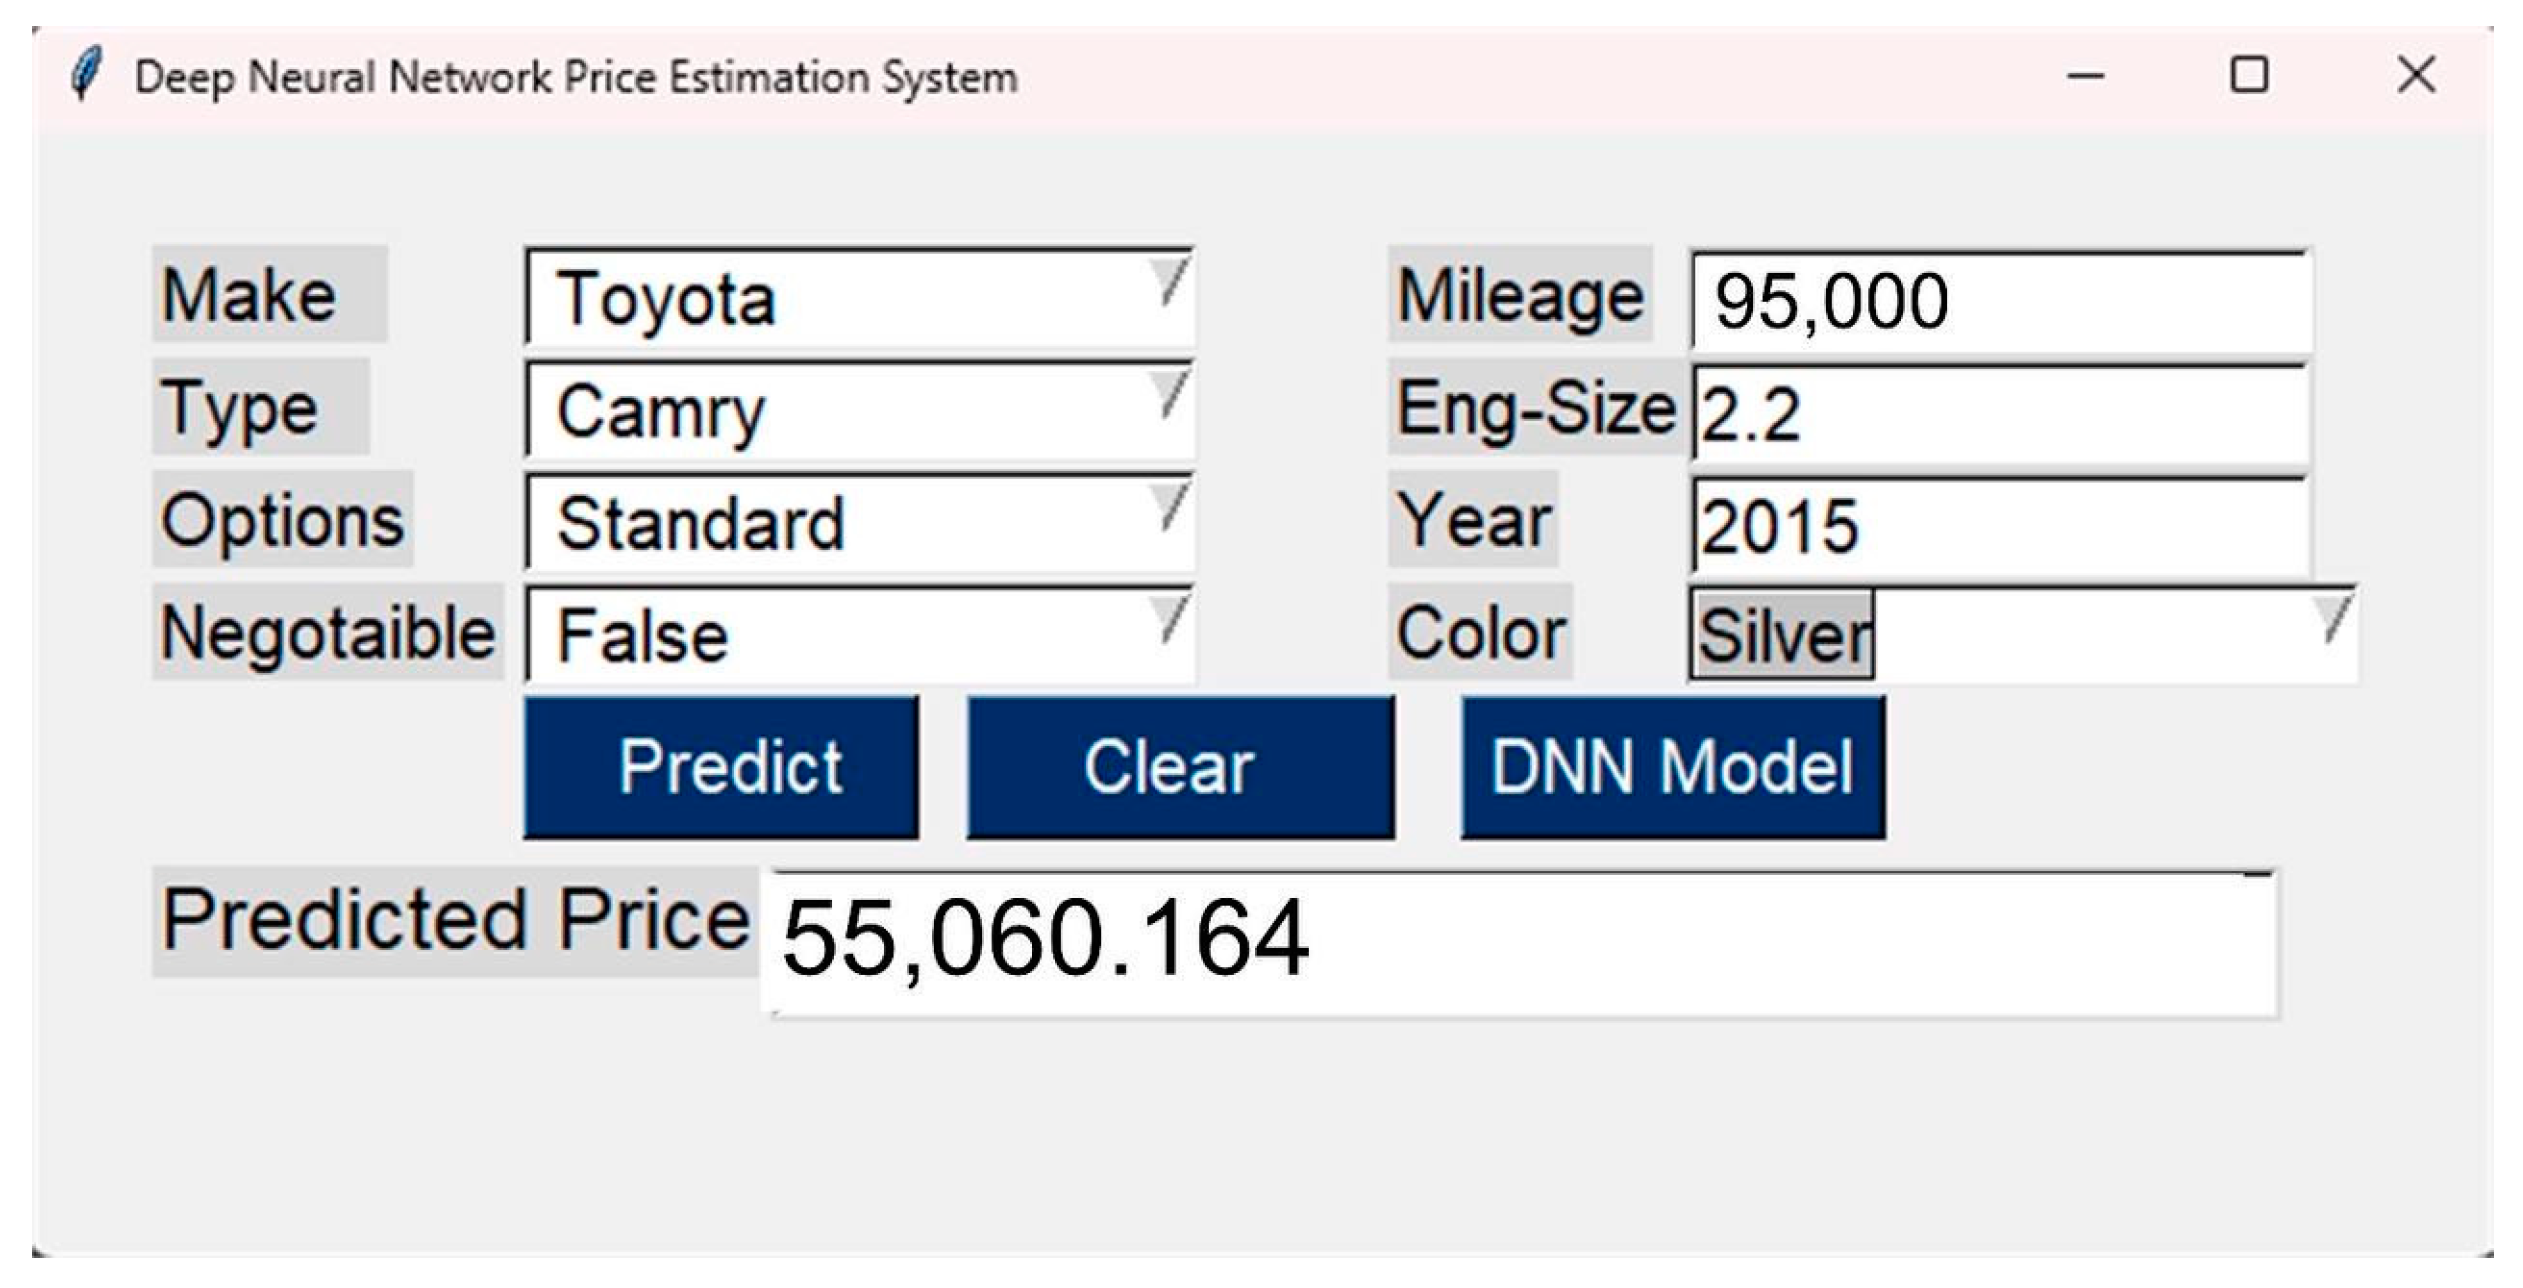Click the Toyota value in the Make combobox
Screen dimensions: 2523x1288
coord(666,299)
